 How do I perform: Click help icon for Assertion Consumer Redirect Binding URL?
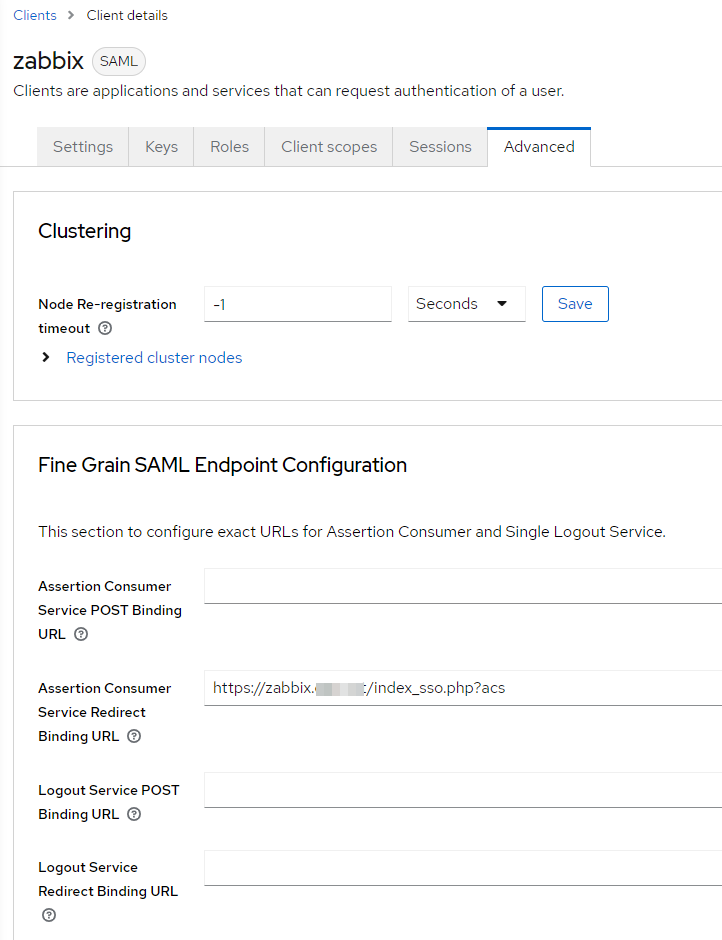tap(134, 736)
